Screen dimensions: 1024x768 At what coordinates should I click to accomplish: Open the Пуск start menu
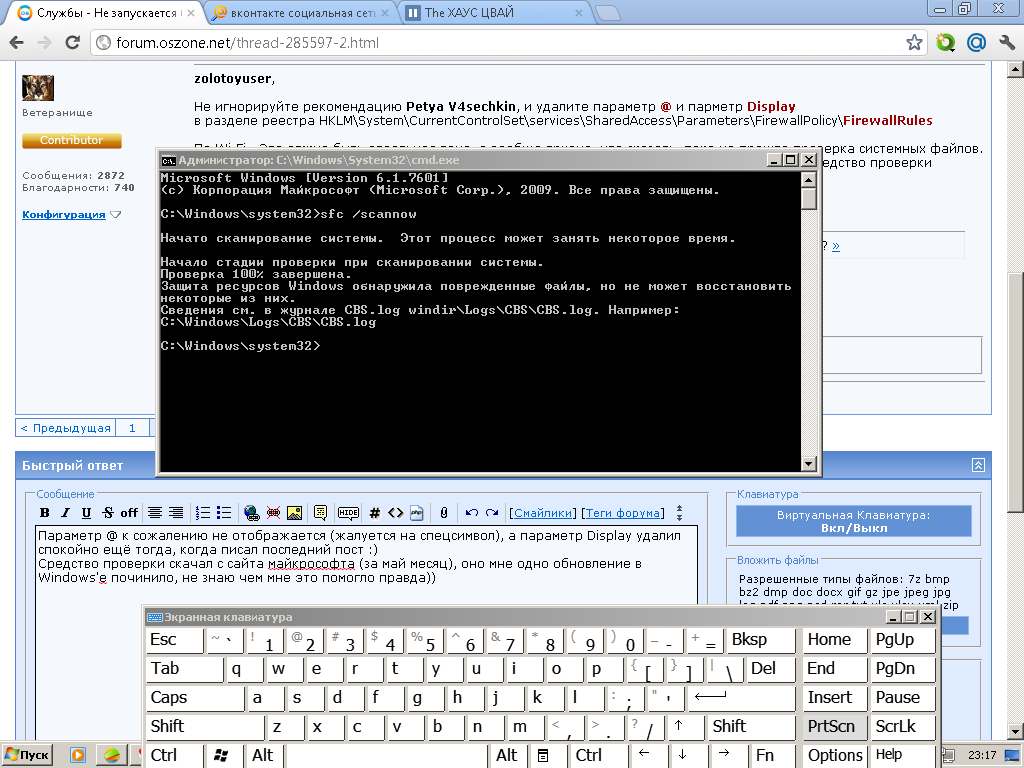click(27, 755)
